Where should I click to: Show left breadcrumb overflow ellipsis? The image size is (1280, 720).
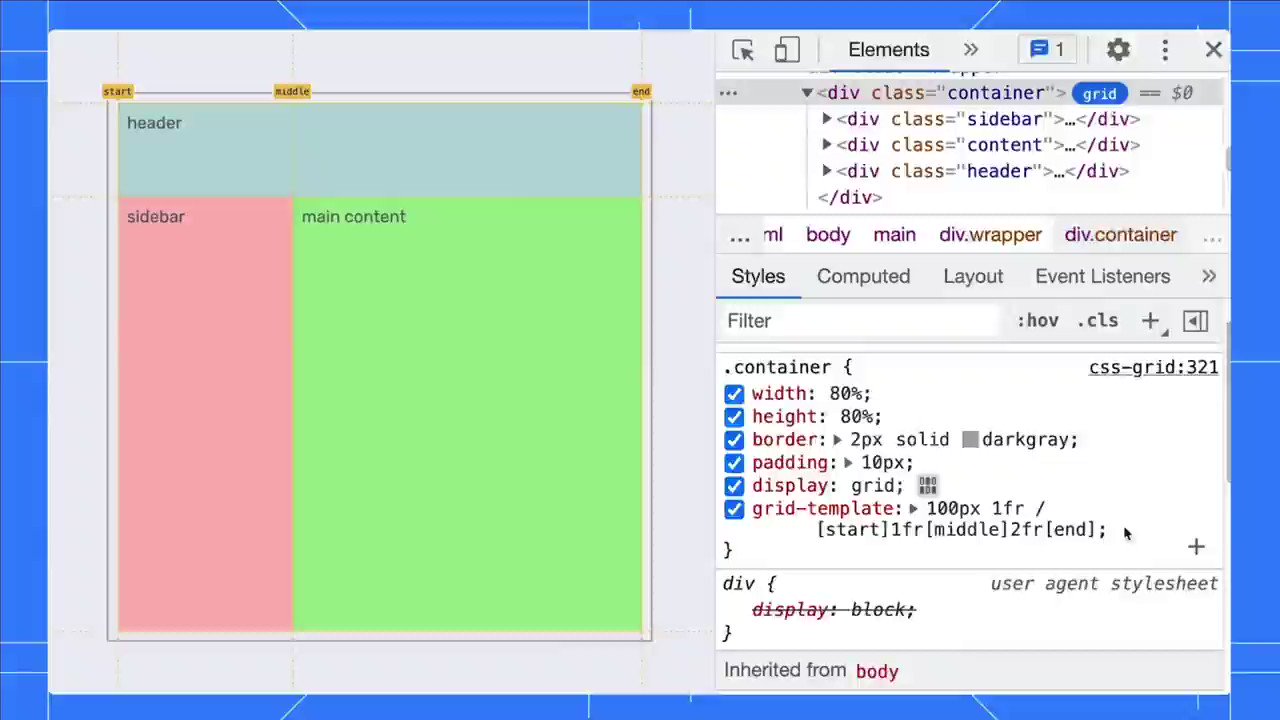pos(739,235)
